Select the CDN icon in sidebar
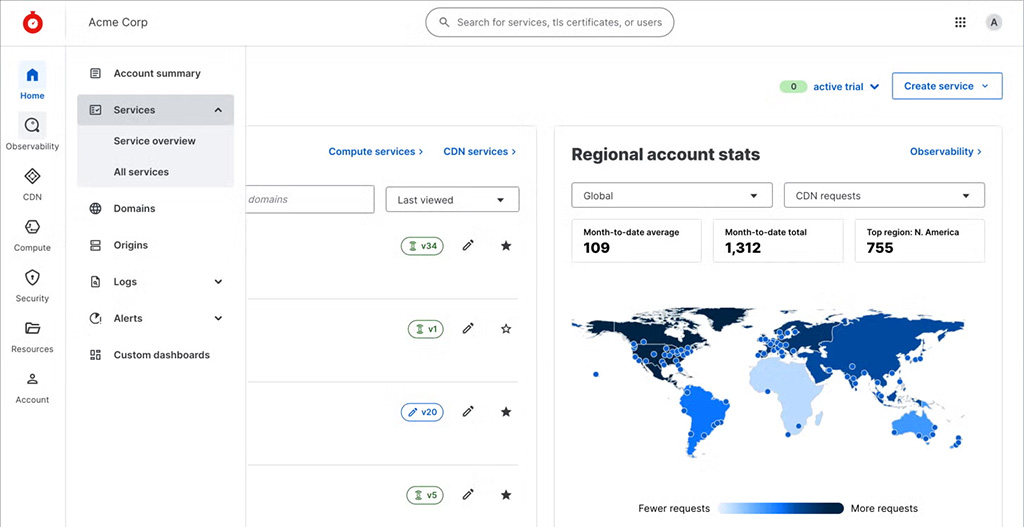The height and width of the screenshot is (527, 1024). pos(32,176)
